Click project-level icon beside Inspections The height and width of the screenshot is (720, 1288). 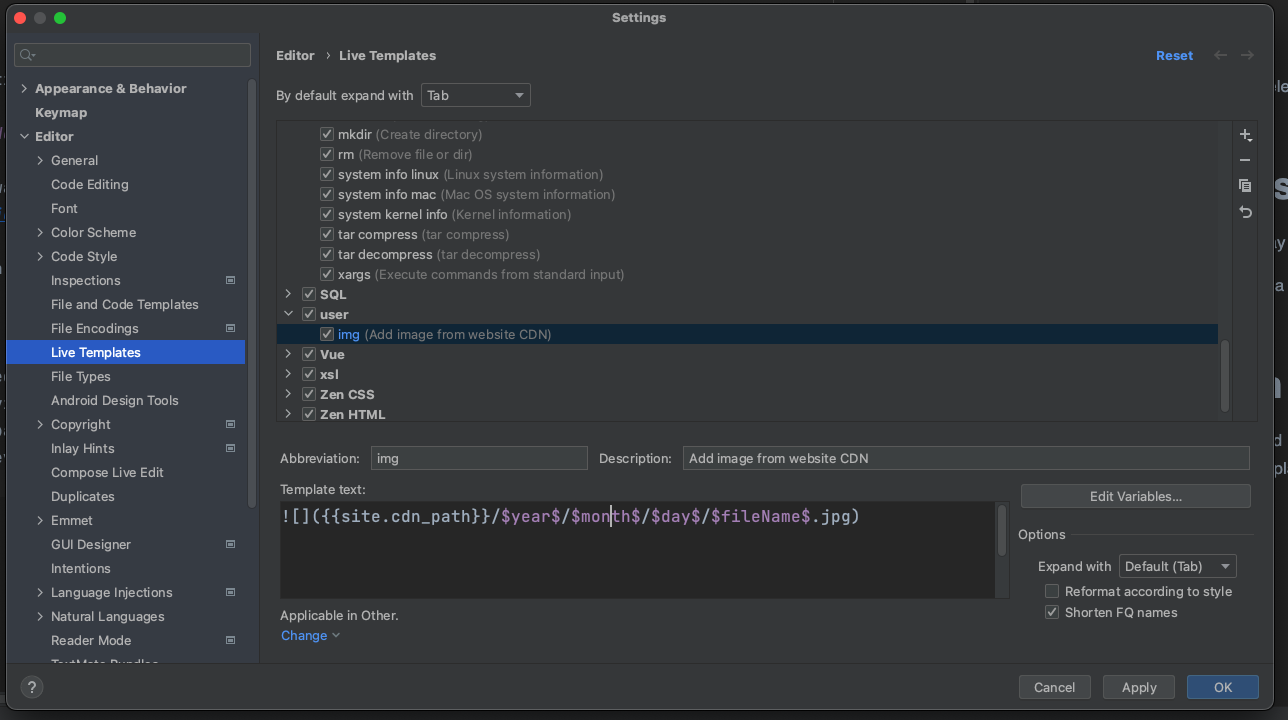(230, 280)
